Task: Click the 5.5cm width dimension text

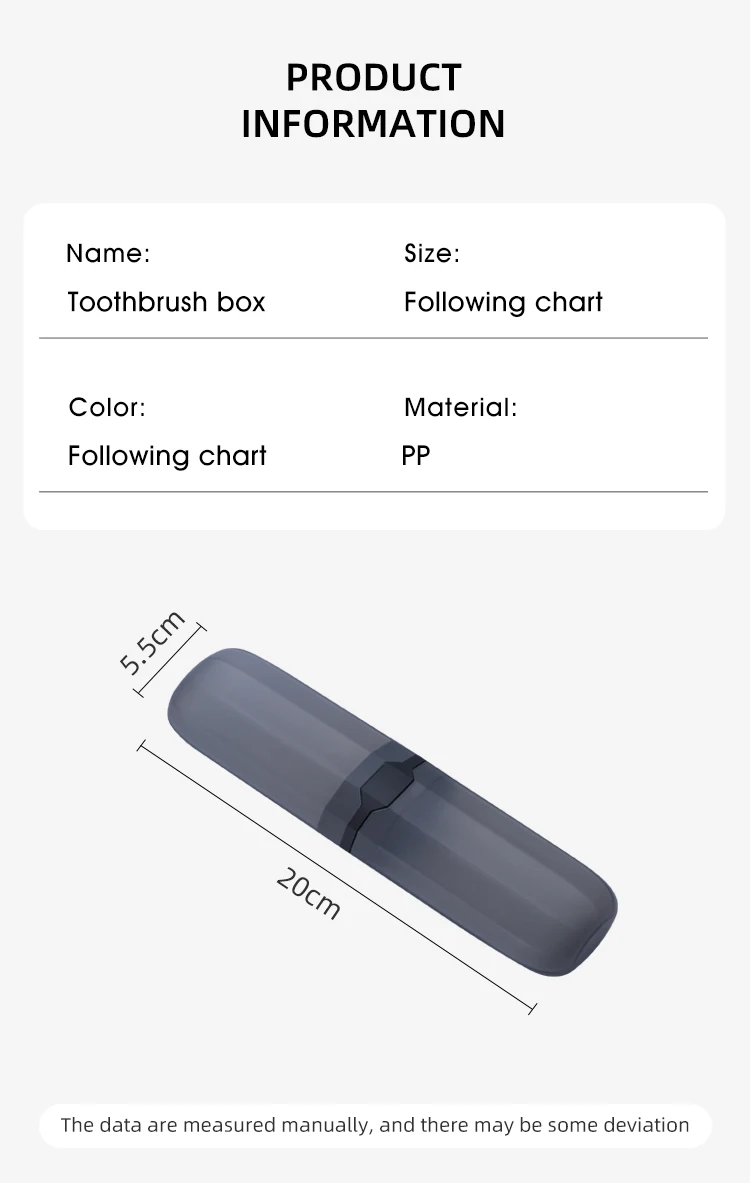Action: point(152,642)
